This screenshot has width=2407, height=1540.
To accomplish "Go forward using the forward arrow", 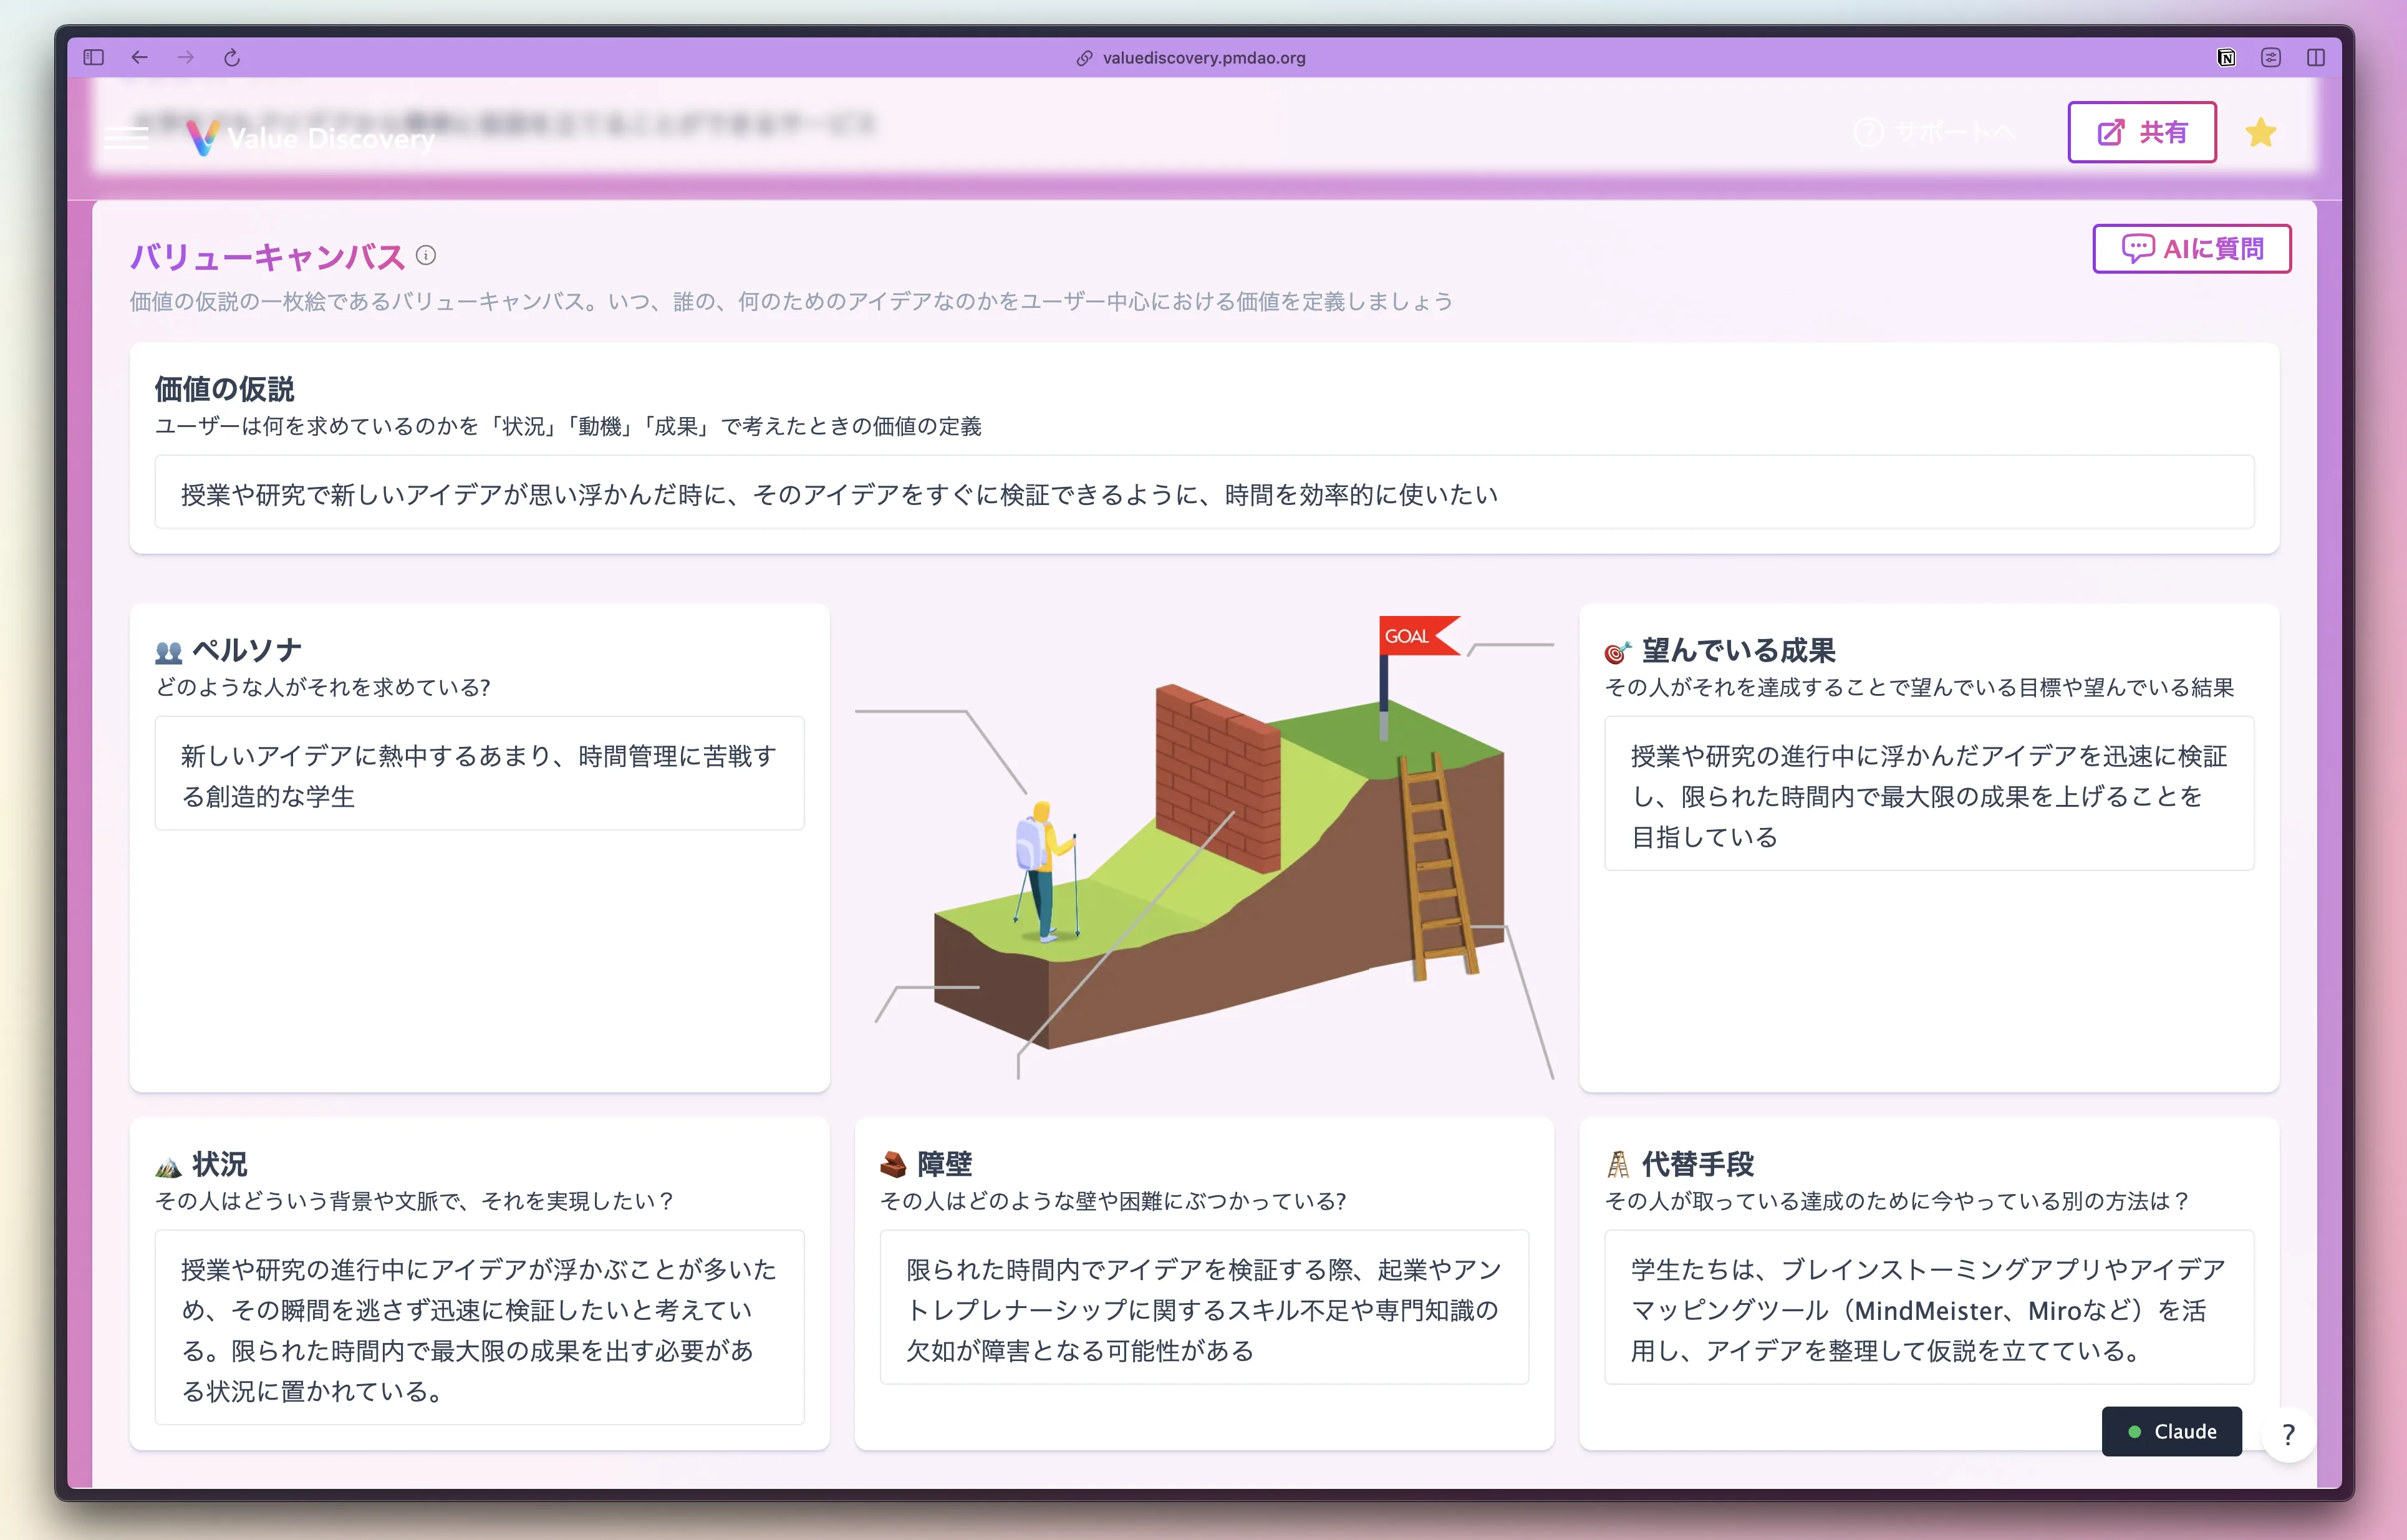I will pyautogui.click(x=186, y=58).
